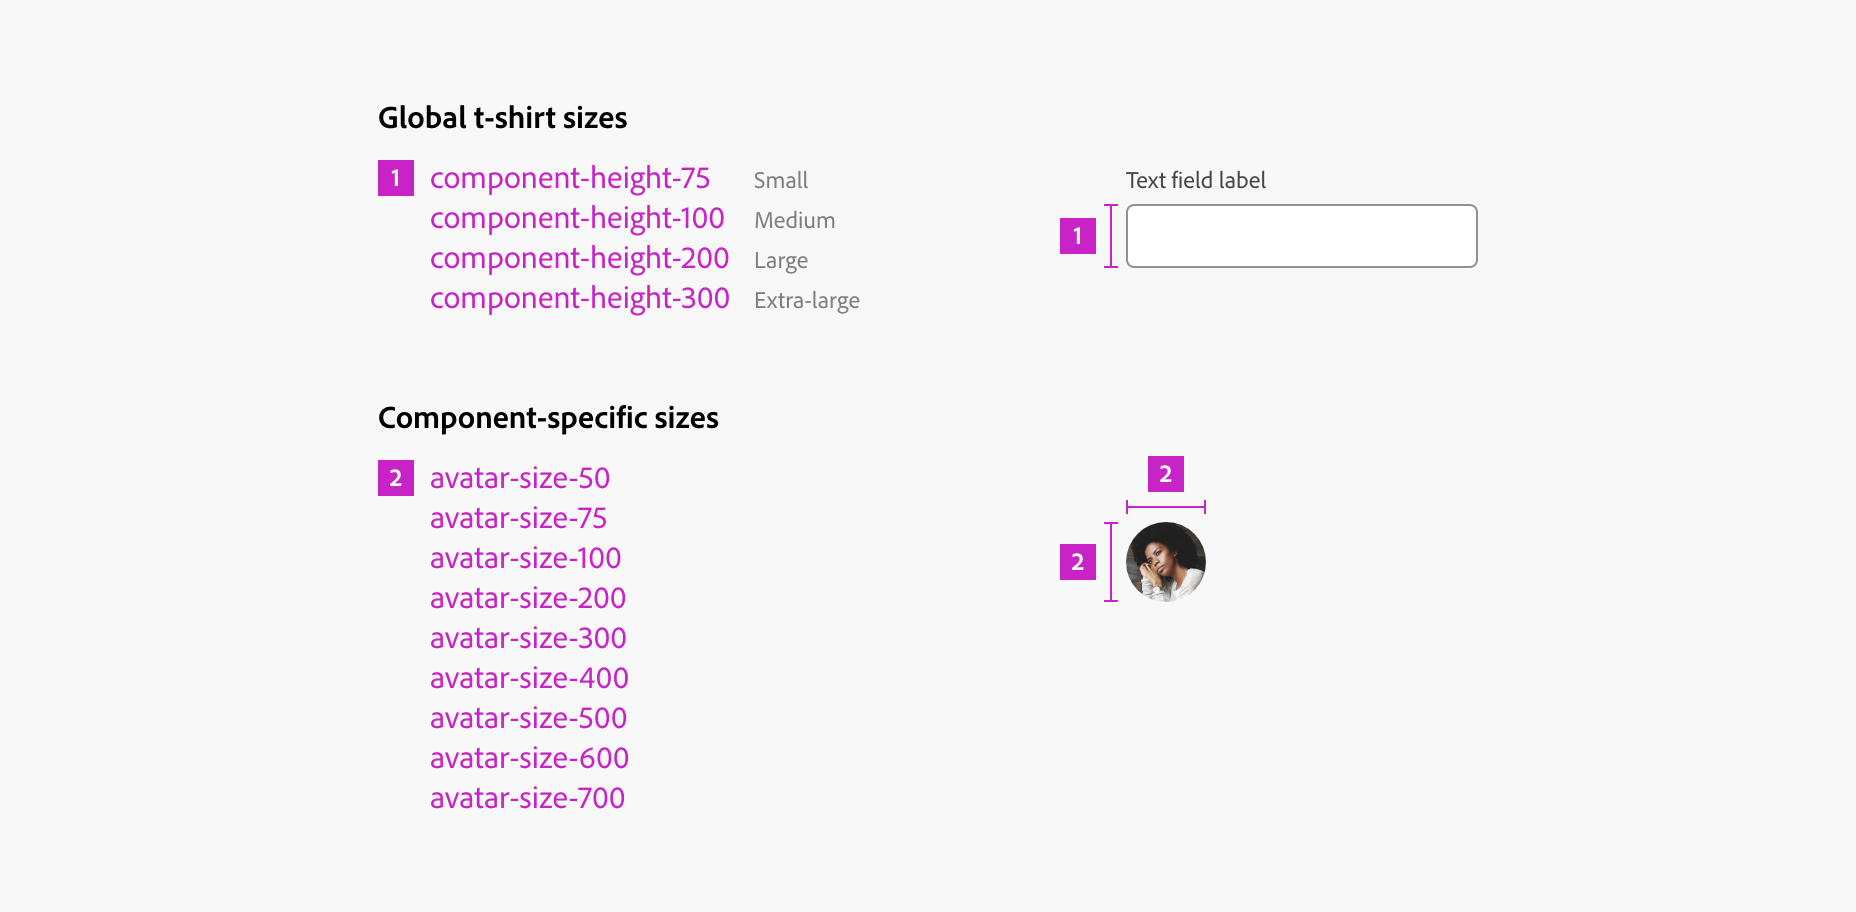This screenshot has height=912, width=1856.
Task: Click the empty text field input box
Action: click(x=1301, y=236)
